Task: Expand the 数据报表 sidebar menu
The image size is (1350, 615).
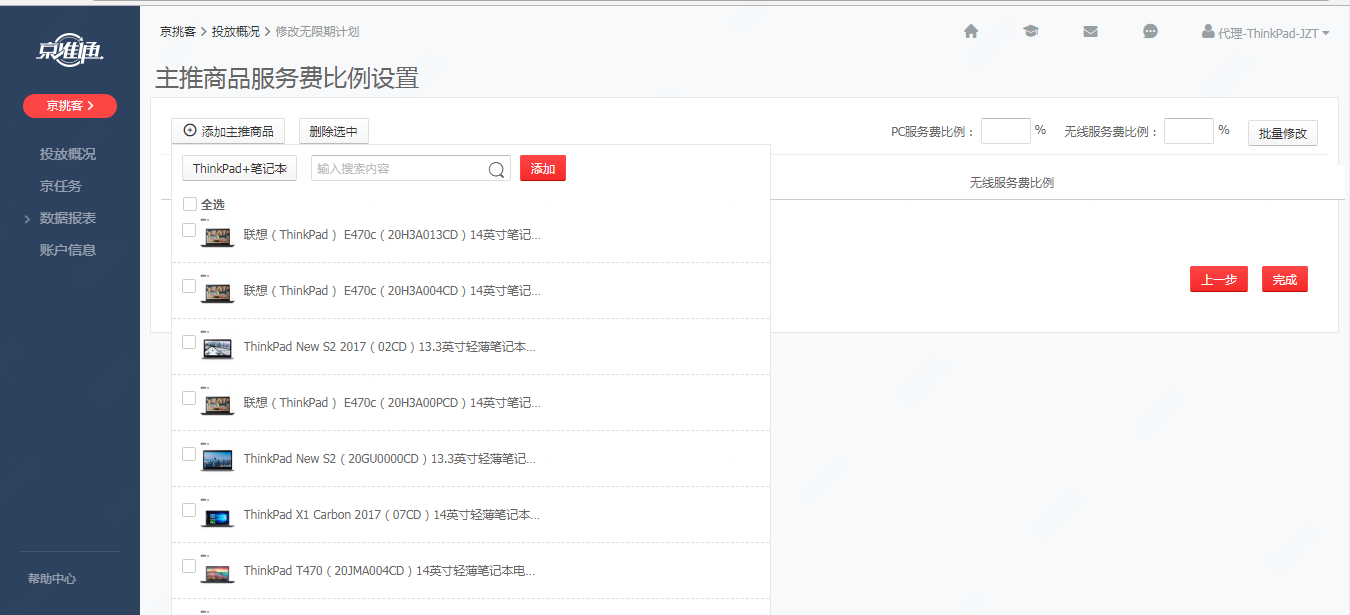Action: point(68,218)
